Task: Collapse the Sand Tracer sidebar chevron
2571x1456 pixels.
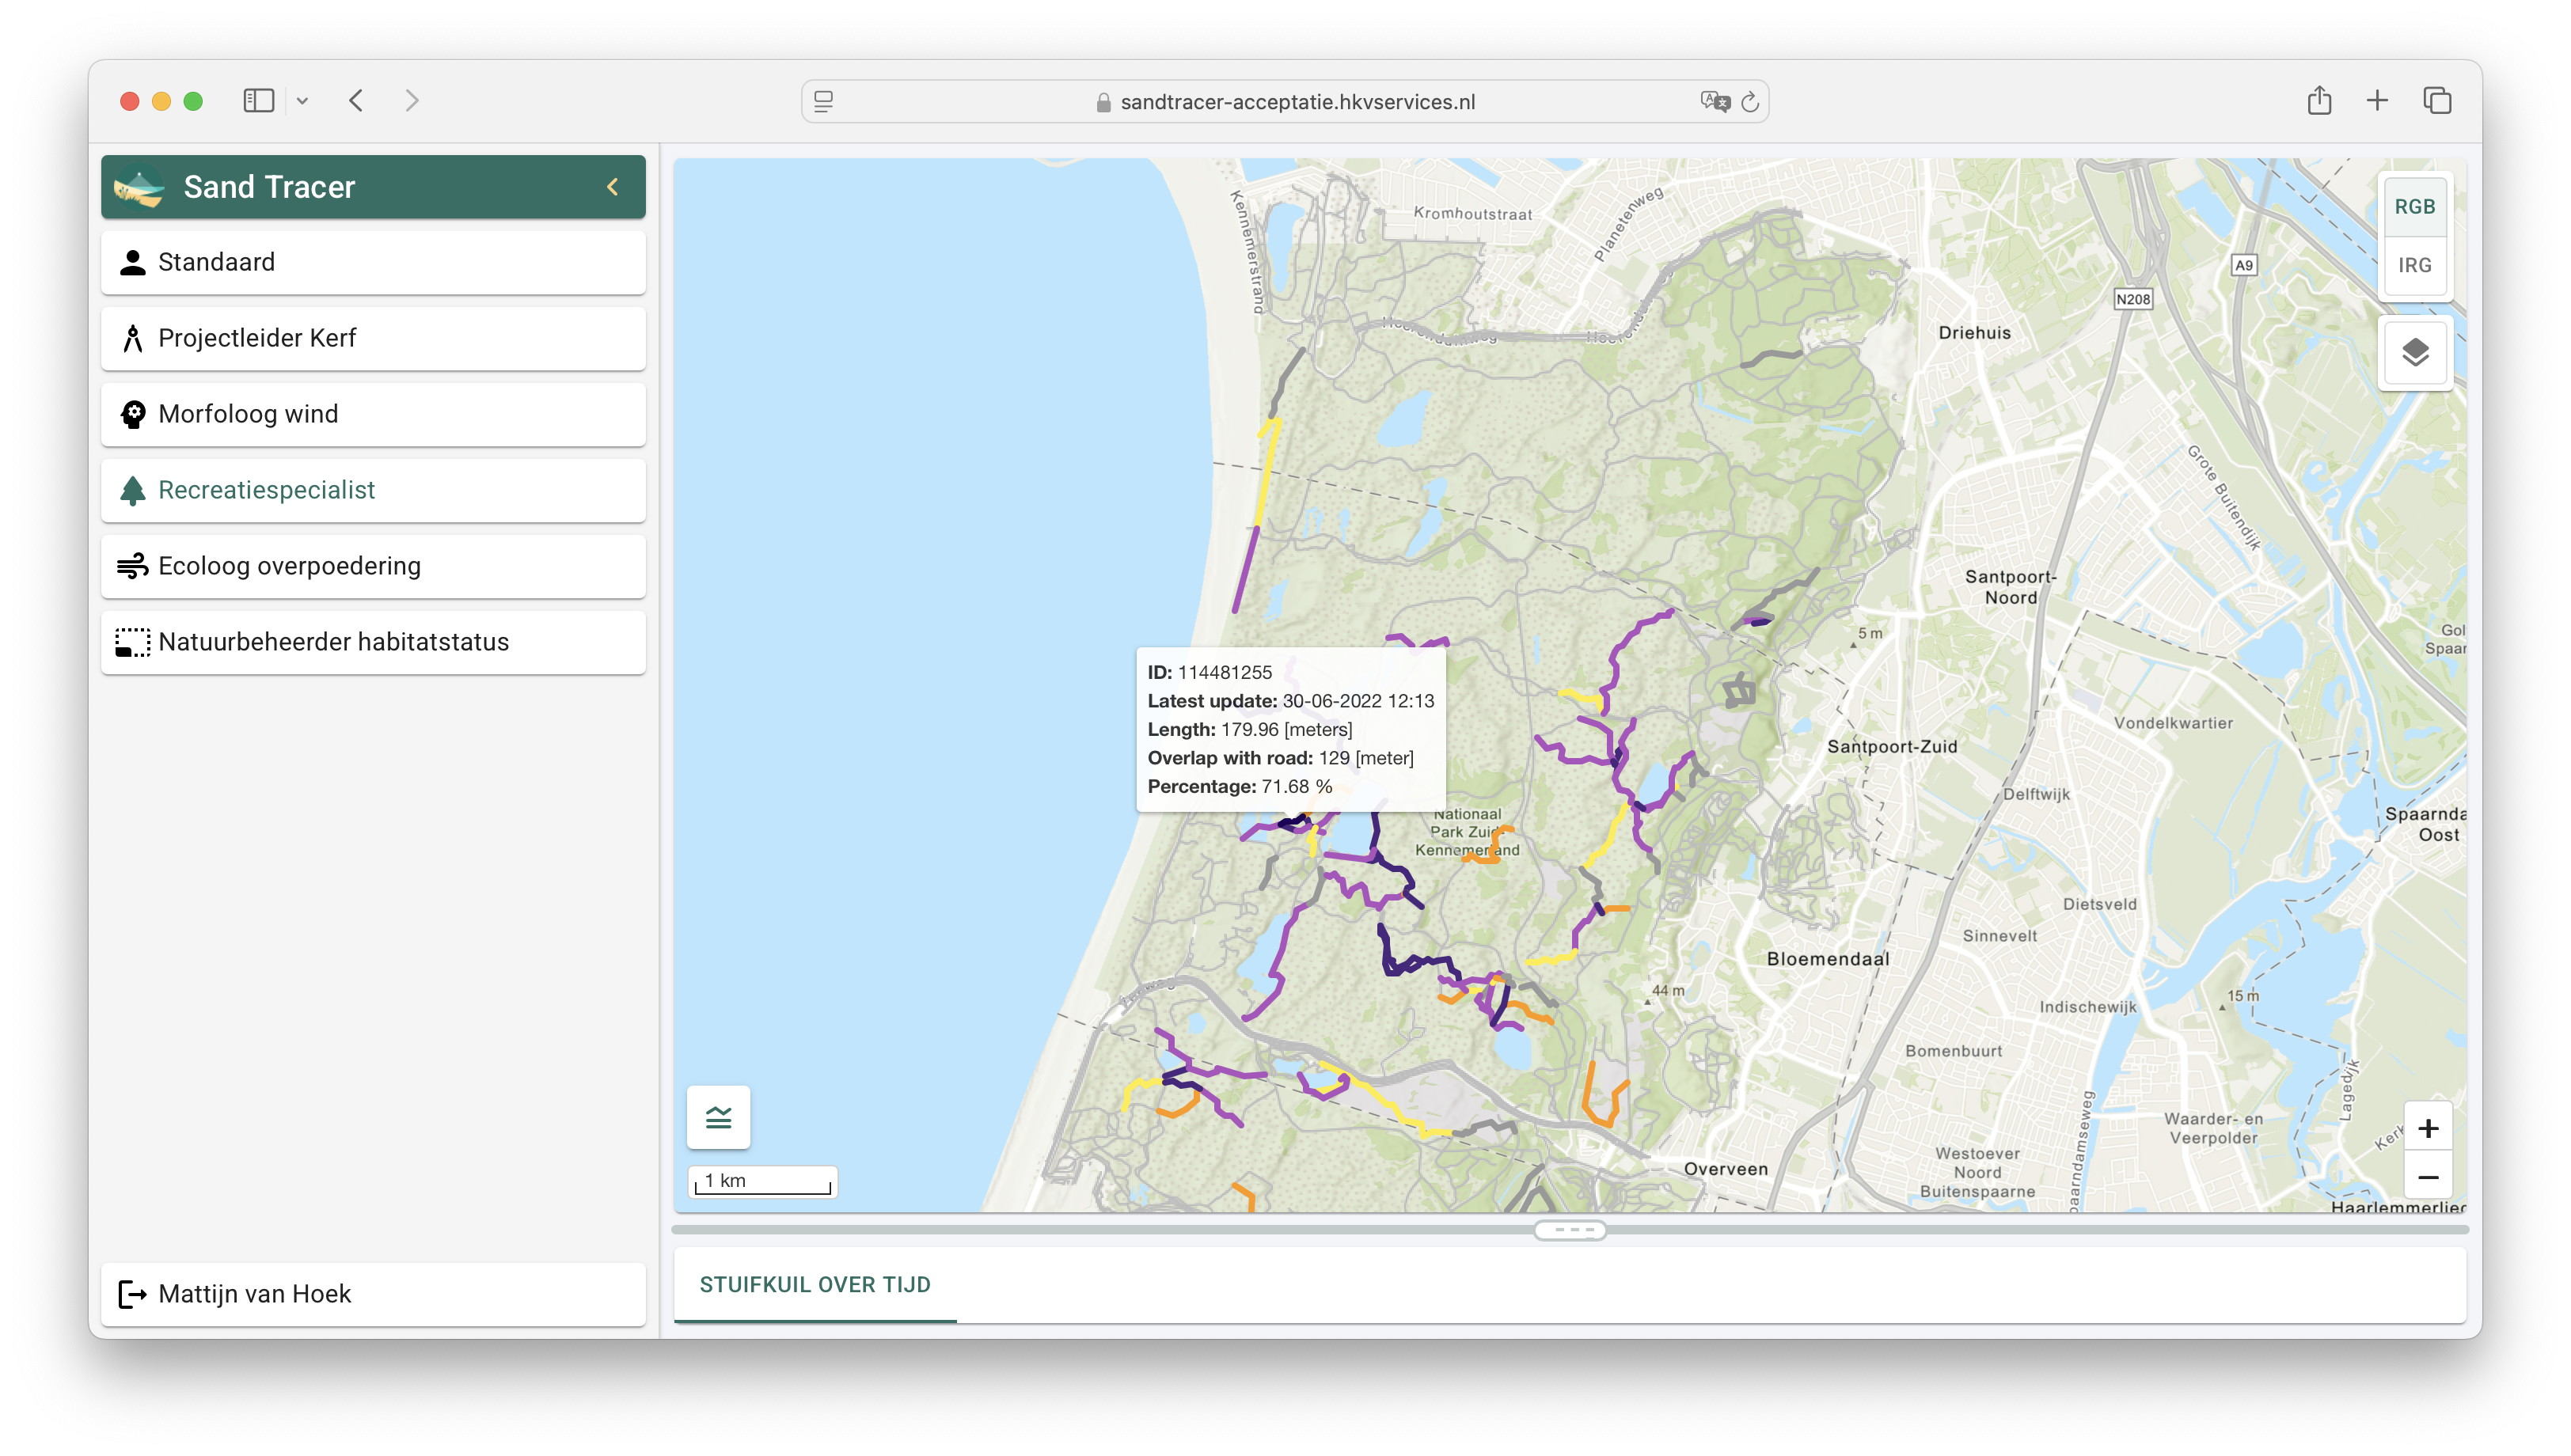Action: [613, 187]
